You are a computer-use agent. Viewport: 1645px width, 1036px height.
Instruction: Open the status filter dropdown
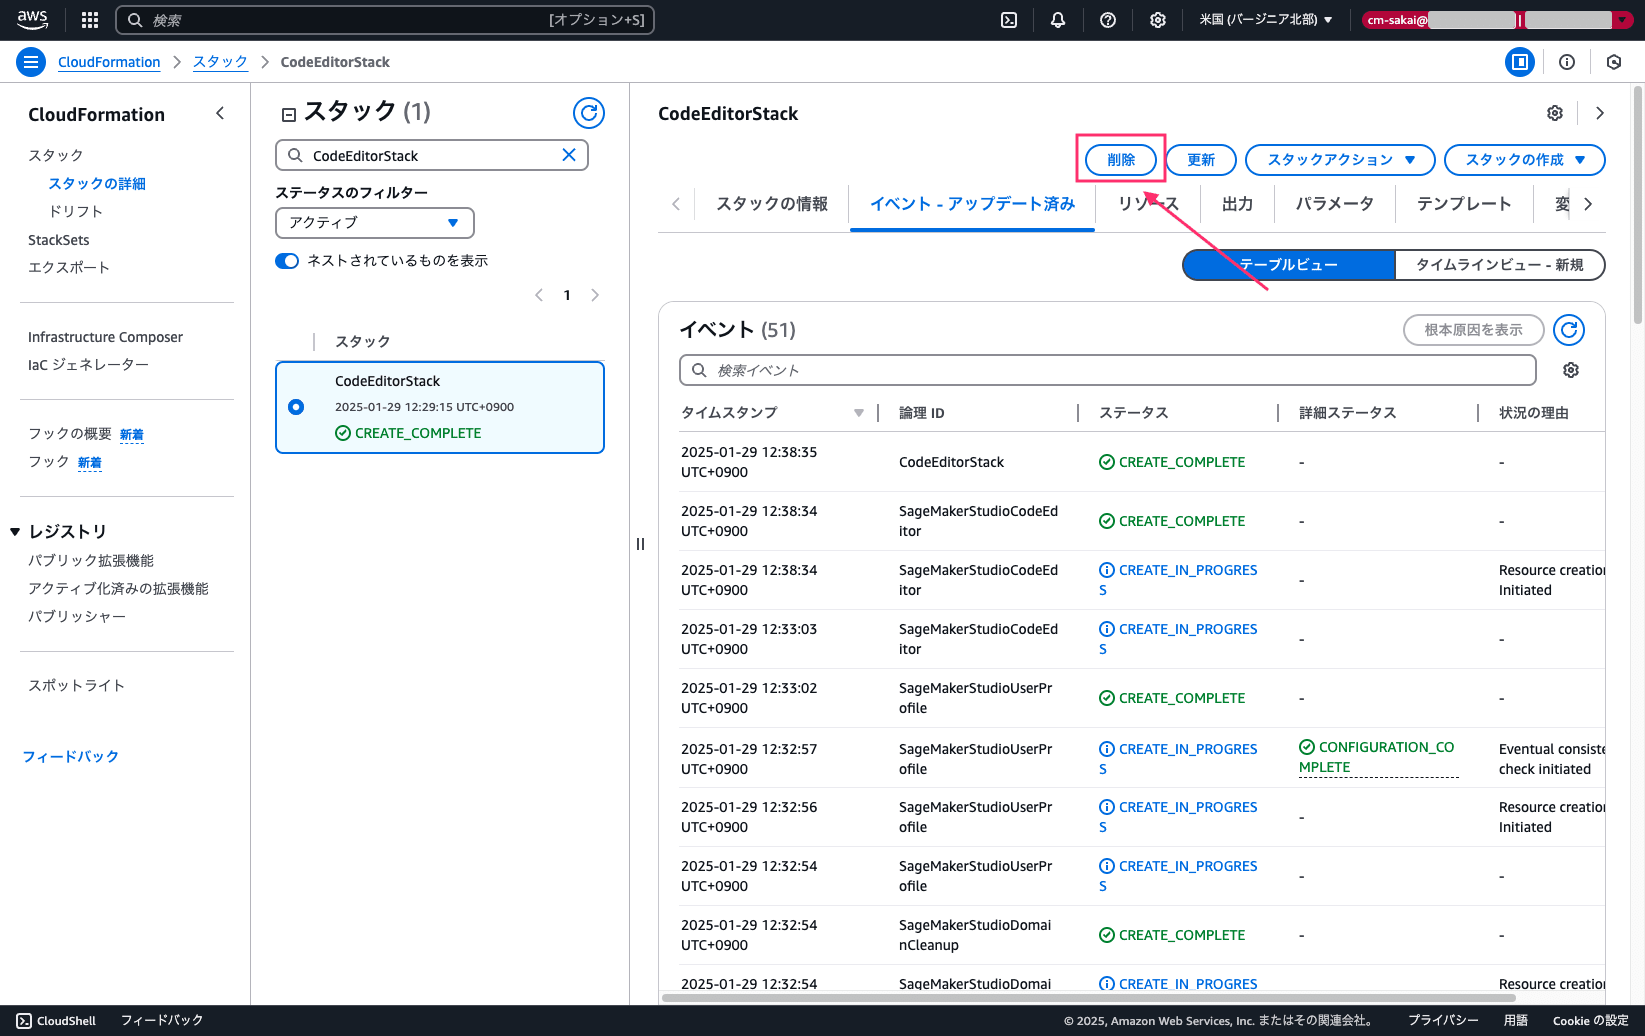click(x=375, y=223)
